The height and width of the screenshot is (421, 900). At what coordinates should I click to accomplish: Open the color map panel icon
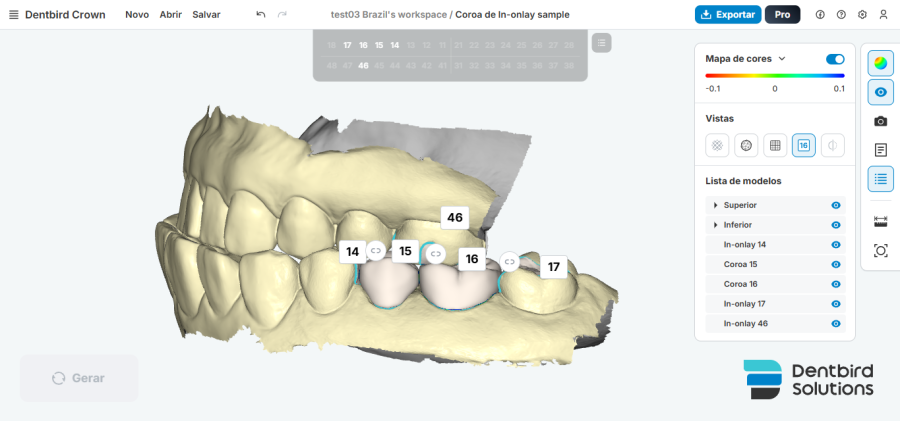(x=880, y=63)
